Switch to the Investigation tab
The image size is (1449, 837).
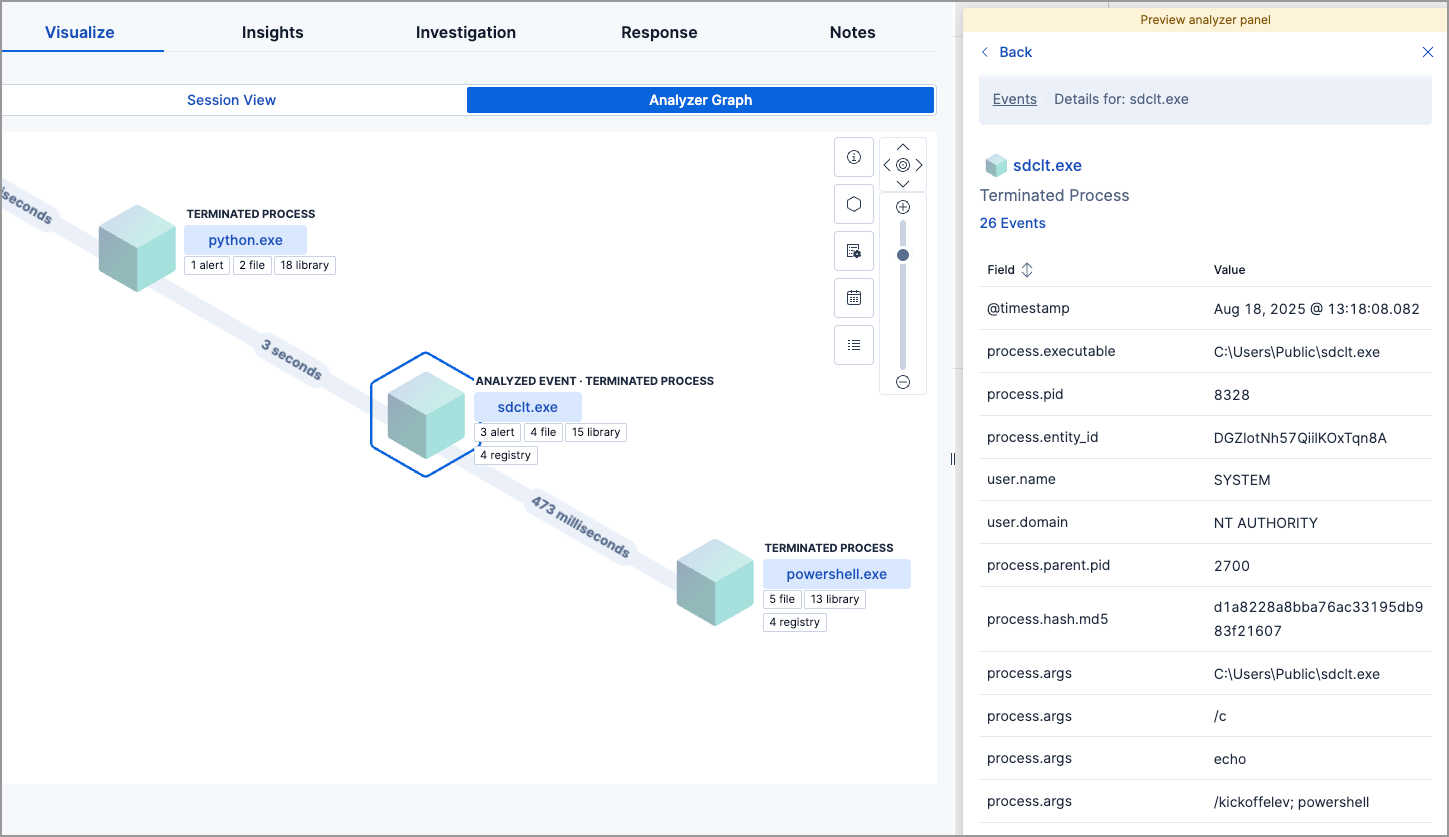pos(465,32)
